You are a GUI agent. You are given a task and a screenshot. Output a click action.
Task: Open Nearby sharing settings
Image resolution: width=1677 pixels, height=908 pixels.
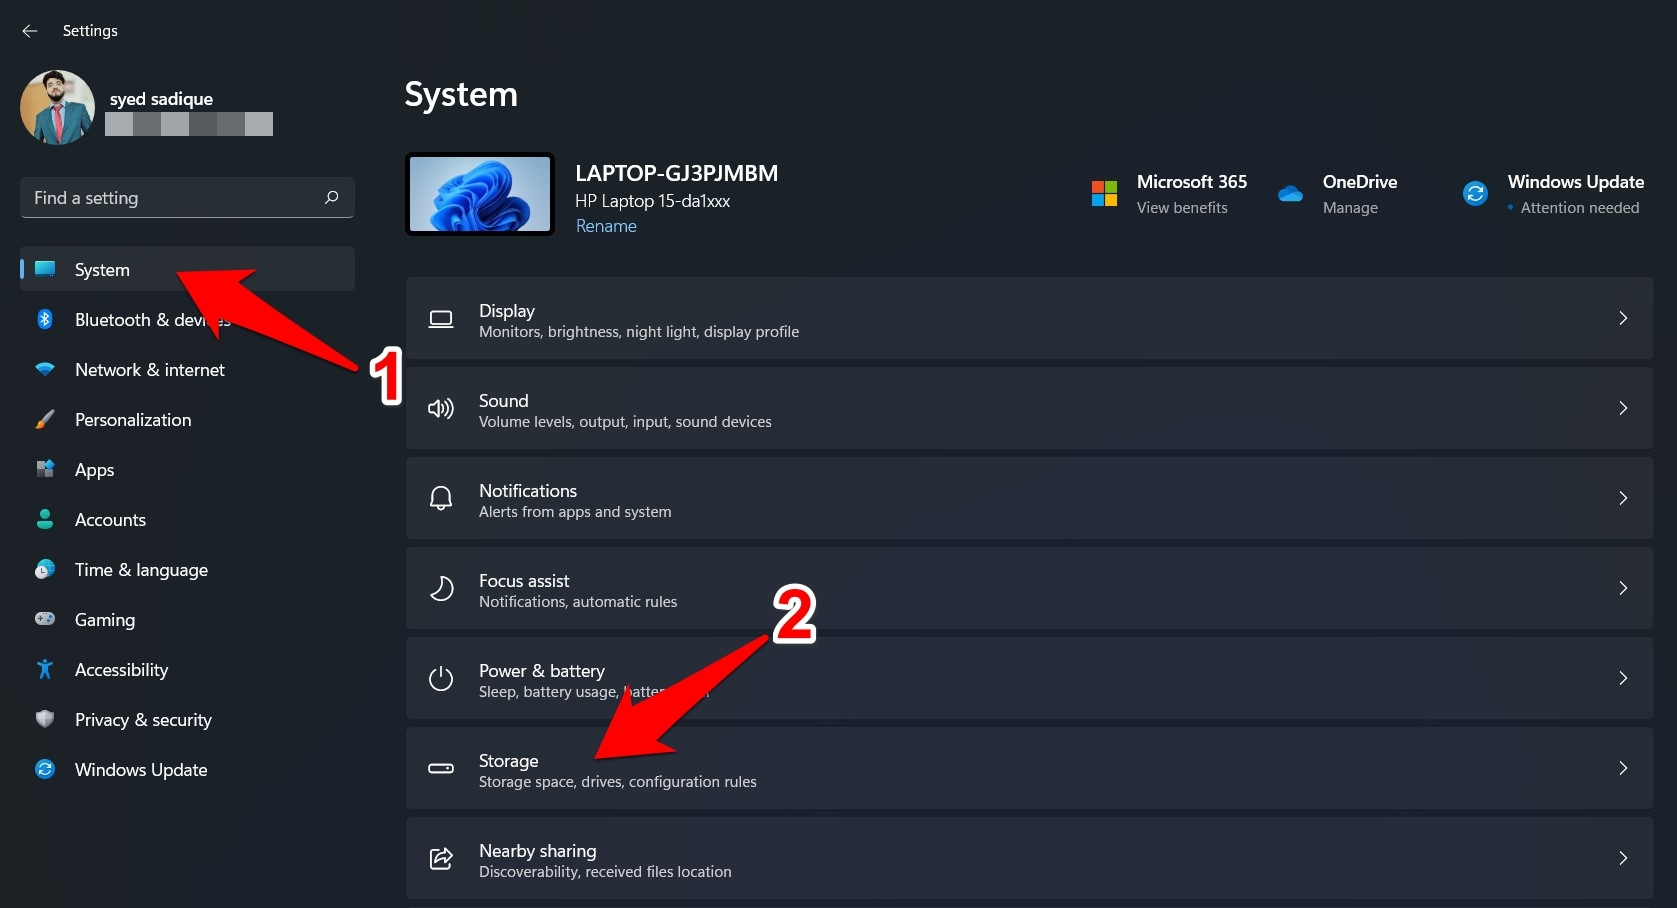click(x=1030, y=858)
